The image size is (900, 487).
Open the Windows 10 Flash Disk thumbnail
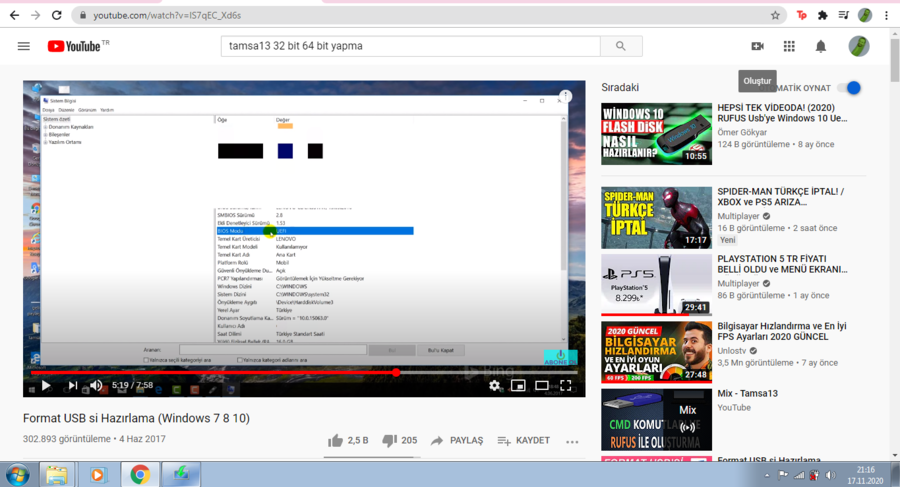pos(657,134)
